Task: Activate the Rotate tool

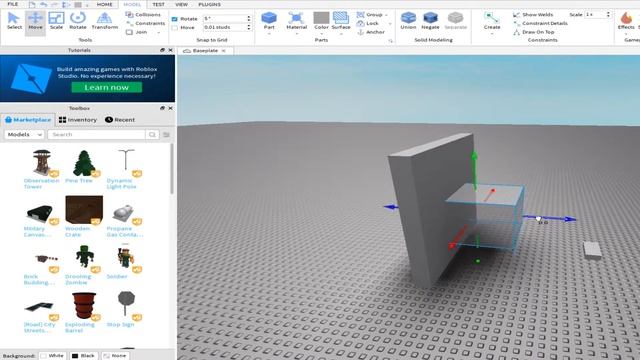Action: pos(78,20)
